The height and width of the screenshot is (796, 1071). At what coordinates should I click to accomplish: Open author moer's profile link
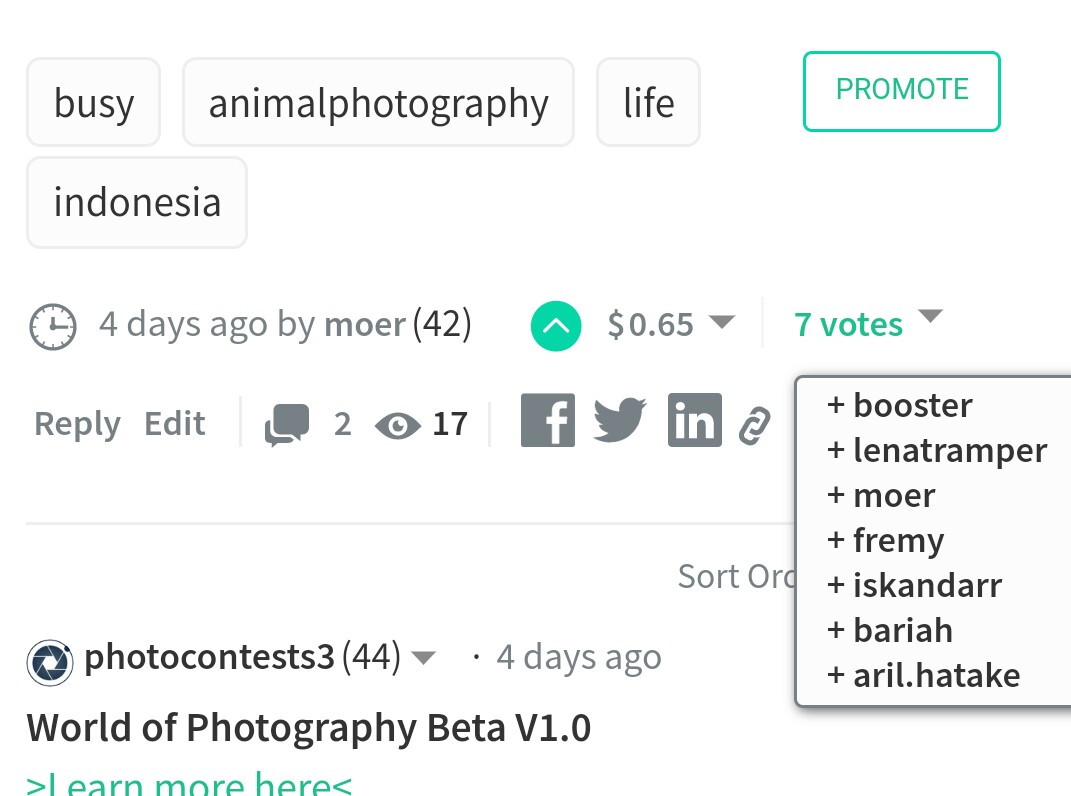pyautogui.click(x=365, y=324)
